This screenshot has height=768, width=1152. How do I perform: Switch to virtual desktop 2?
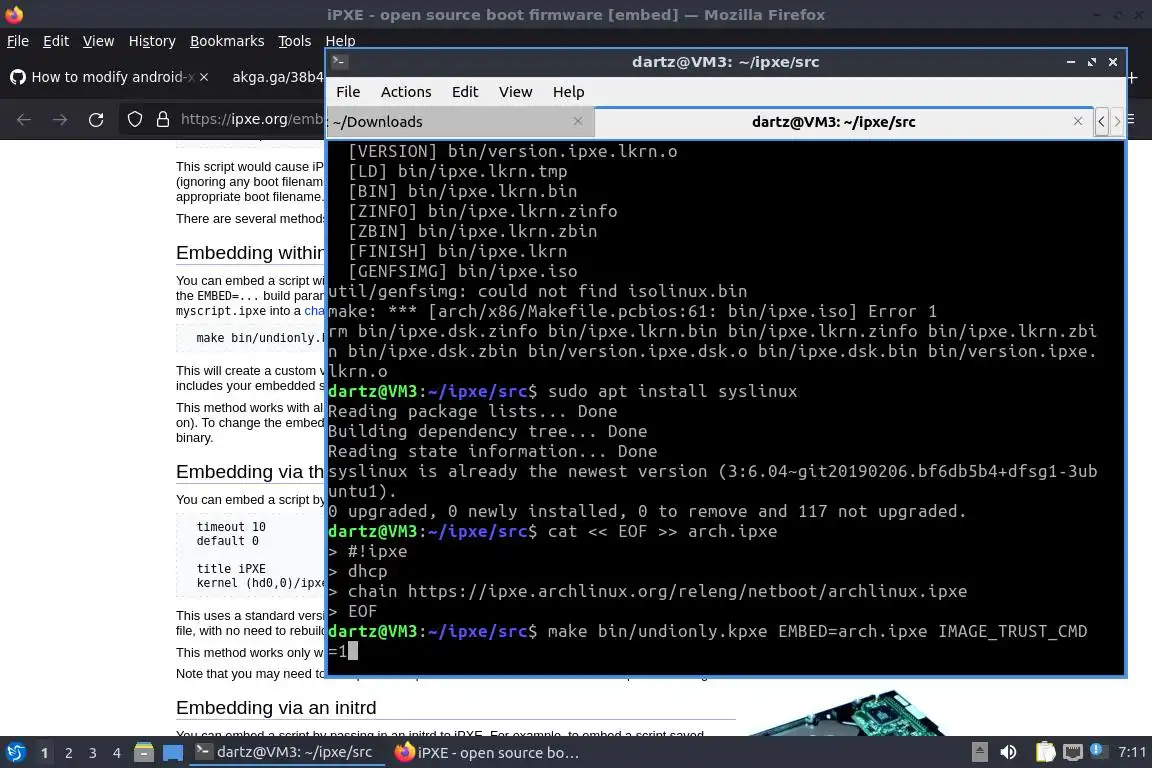[x=69, y=753]
